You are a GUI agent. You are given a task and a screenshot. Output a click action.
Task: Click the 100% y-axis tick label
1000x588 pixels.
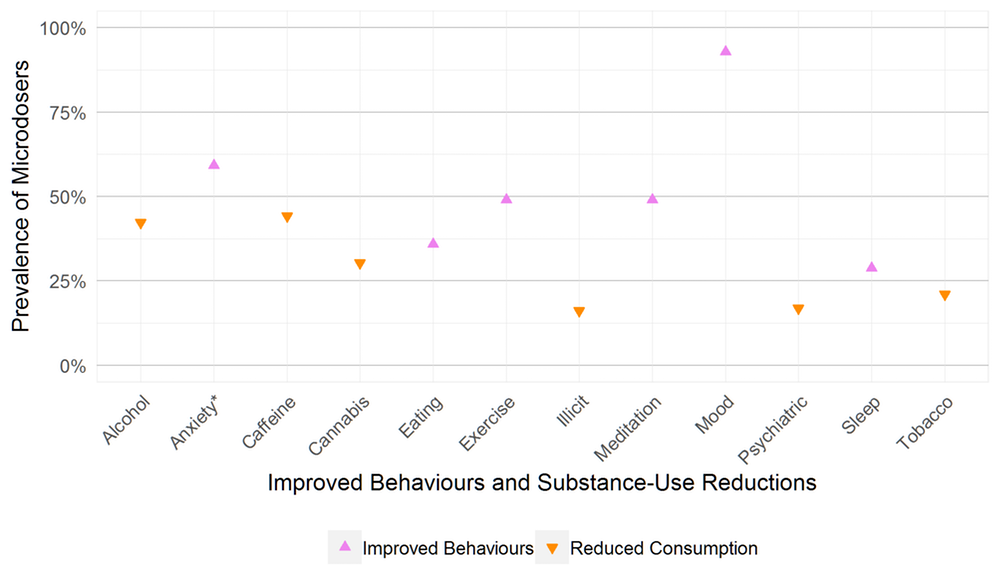62,28
